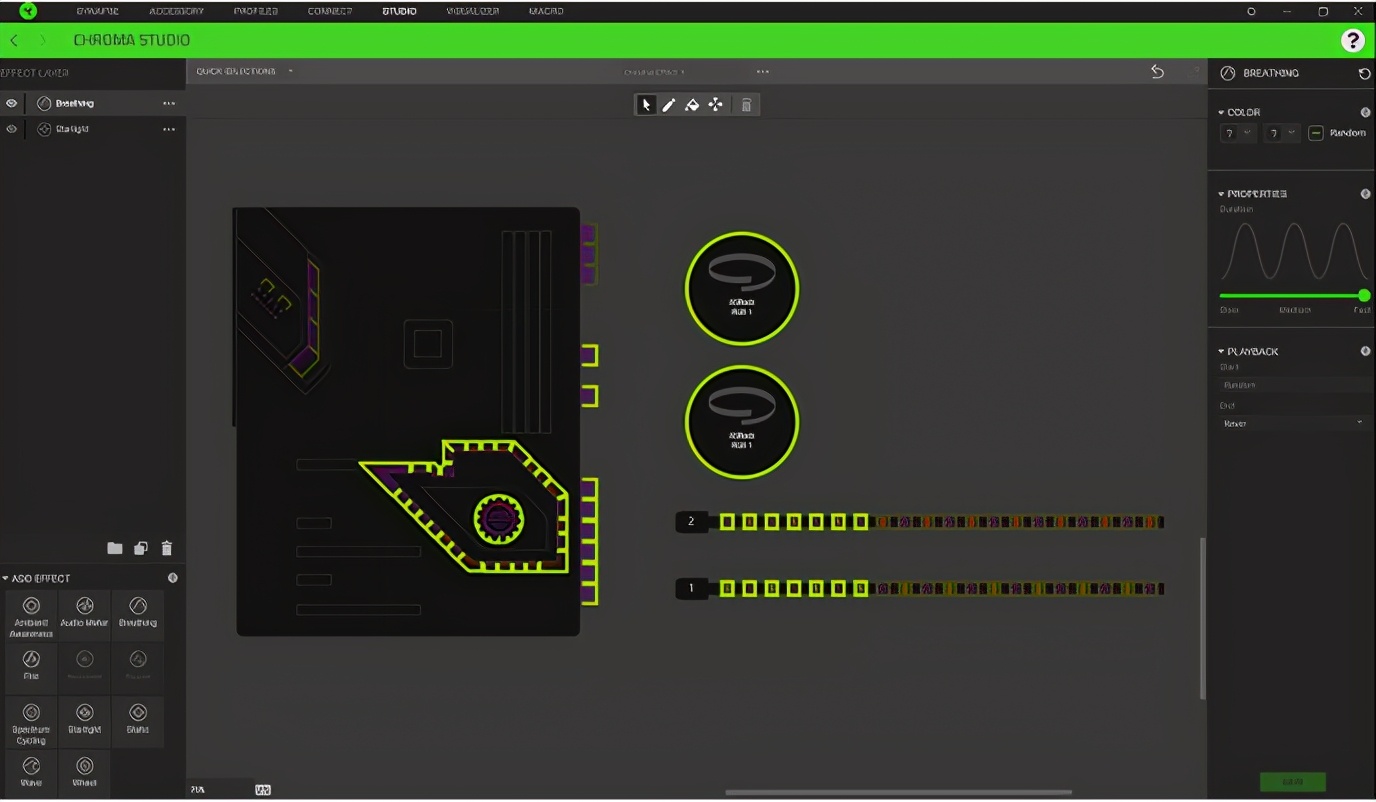Add the Breathing effect from Add Effect grid
The height and width of the screenshot is (802, 1376).
coord(138,614)
